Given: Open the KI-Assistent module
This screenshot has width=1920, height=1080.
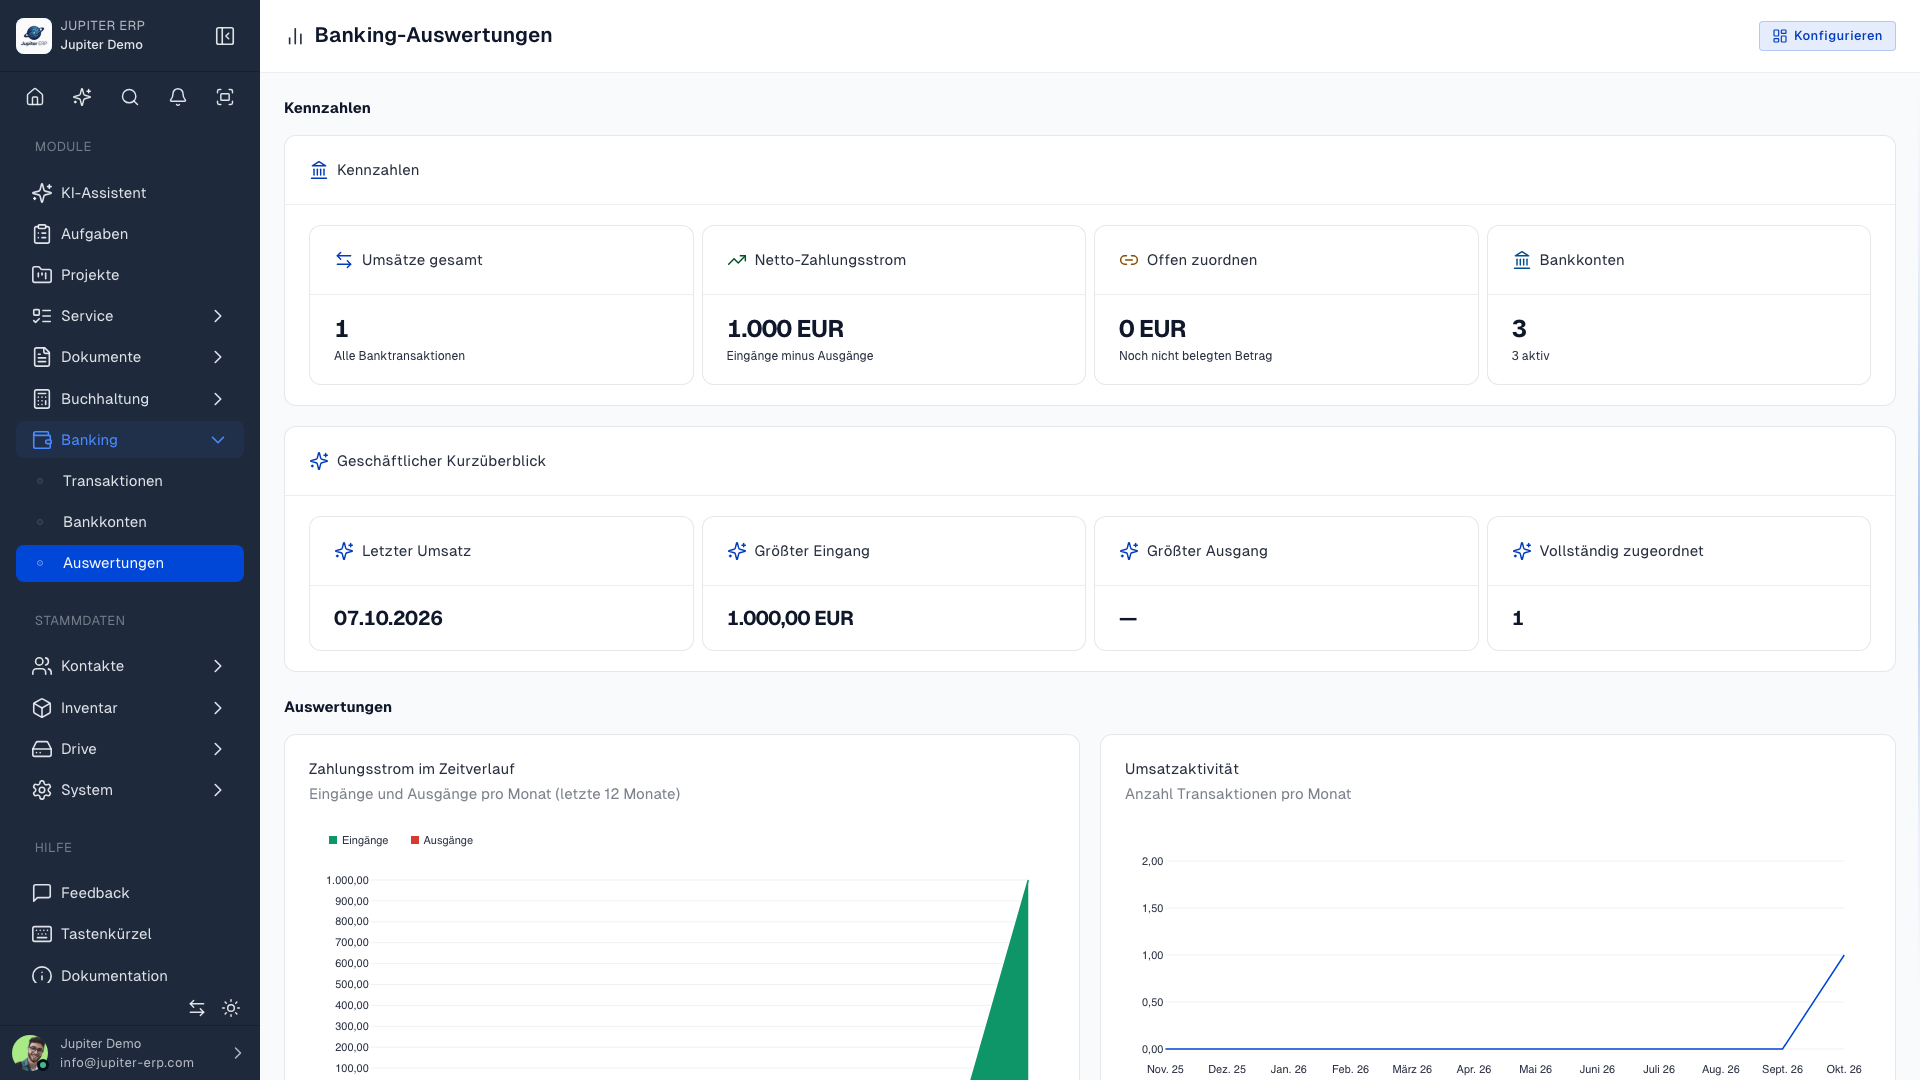Looking at the screenshot, I should pos(130,193).
